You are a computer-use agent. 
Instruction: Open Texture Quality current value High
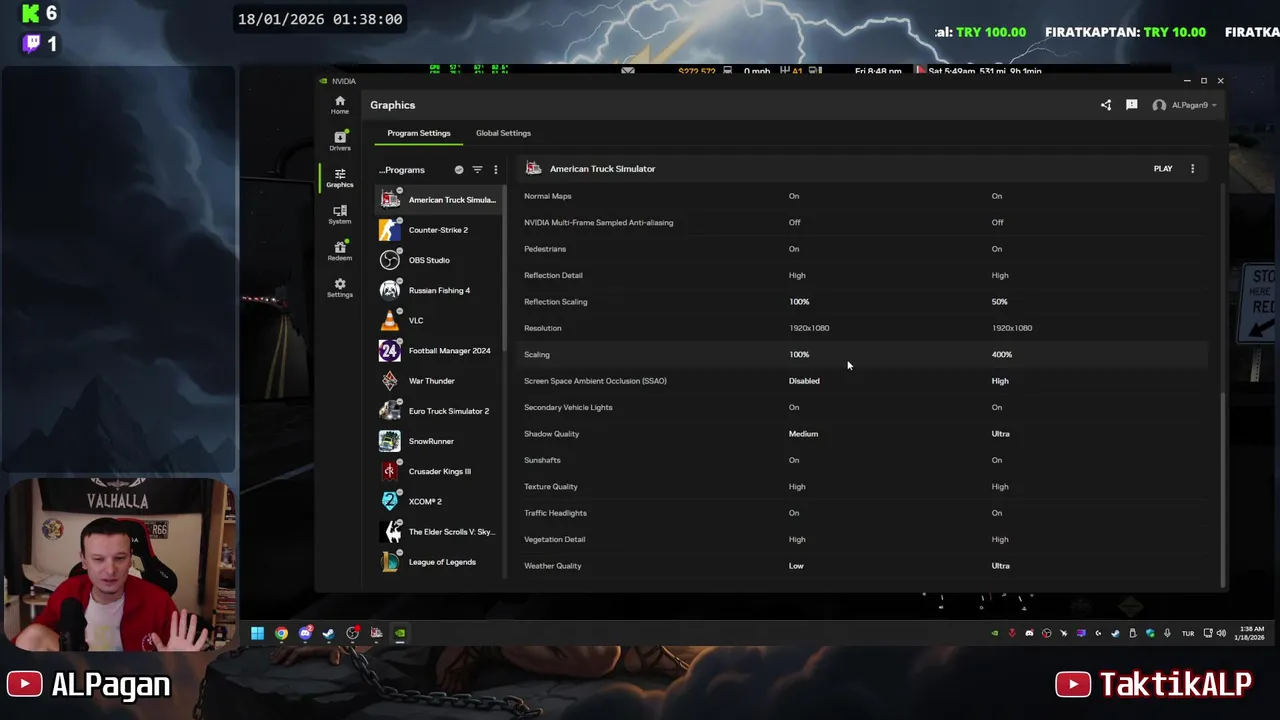pyautogui.click(x=797, y=487)
